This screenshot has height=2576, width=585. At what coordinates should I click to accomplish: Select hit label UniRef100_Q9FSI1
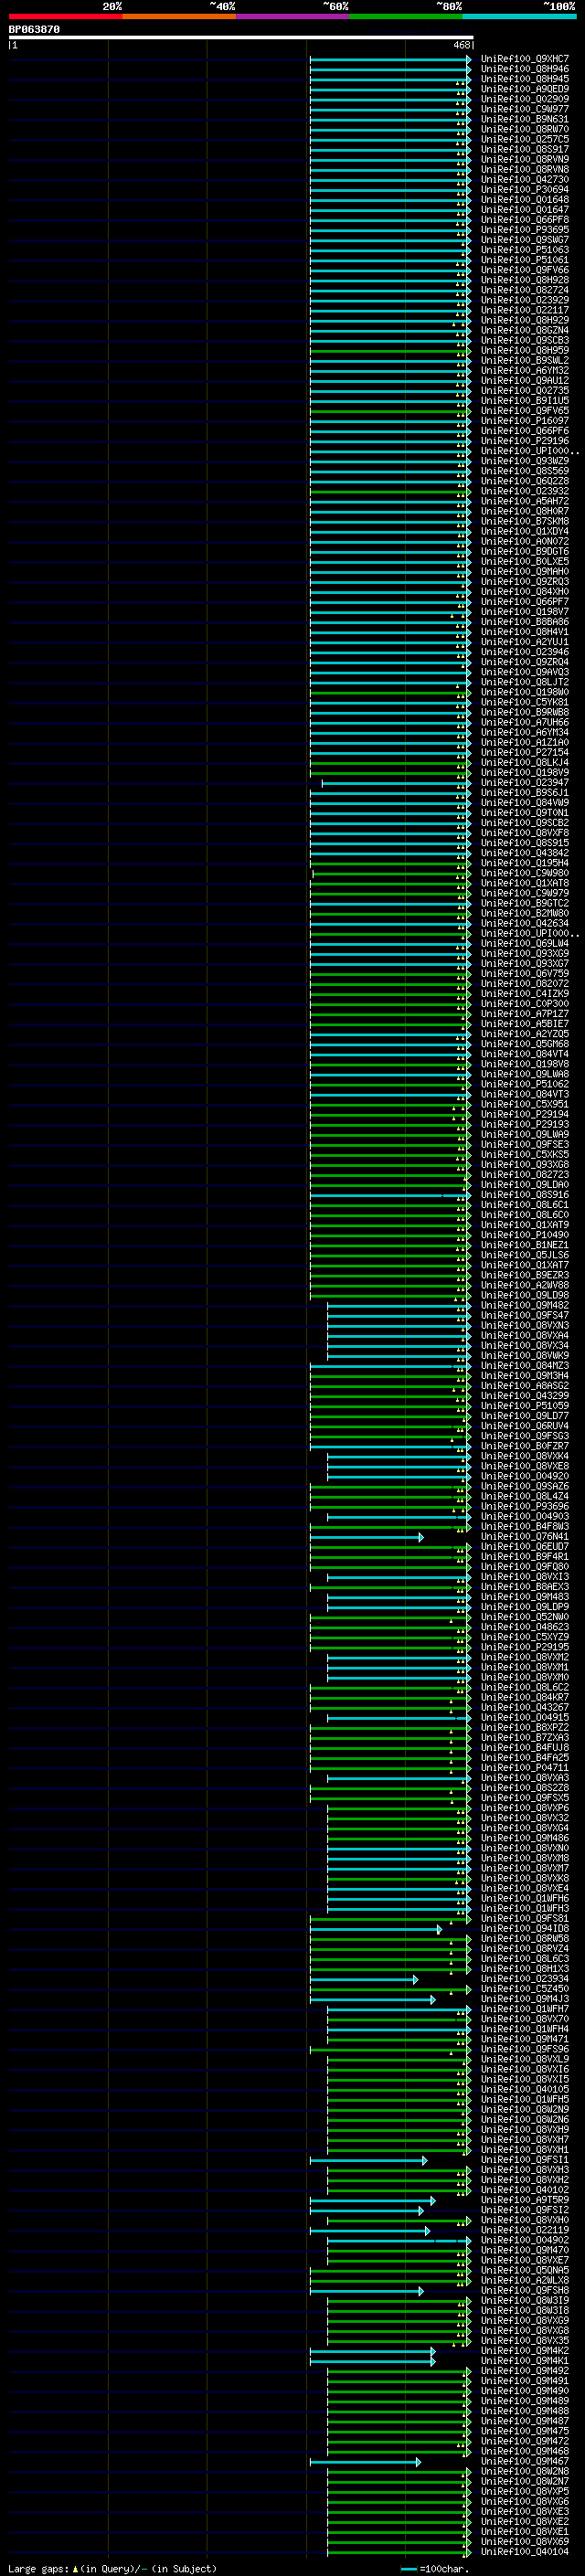tap(524, 2160)
